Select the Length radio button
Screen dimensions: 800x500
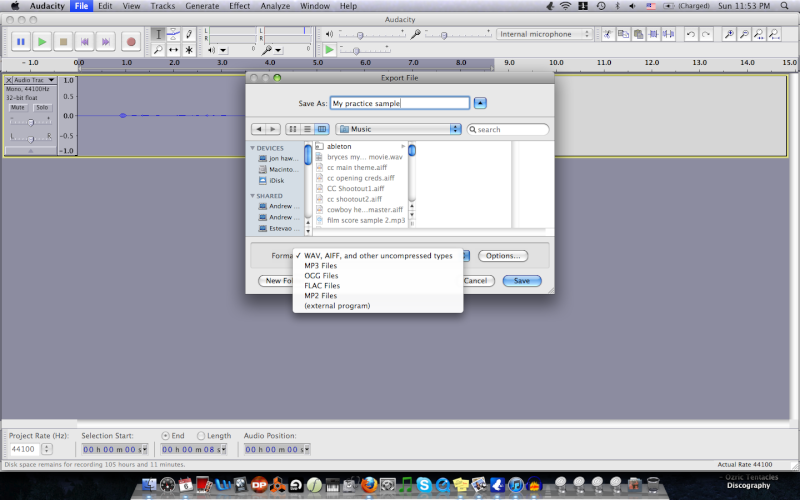click(x=201, y=436)
